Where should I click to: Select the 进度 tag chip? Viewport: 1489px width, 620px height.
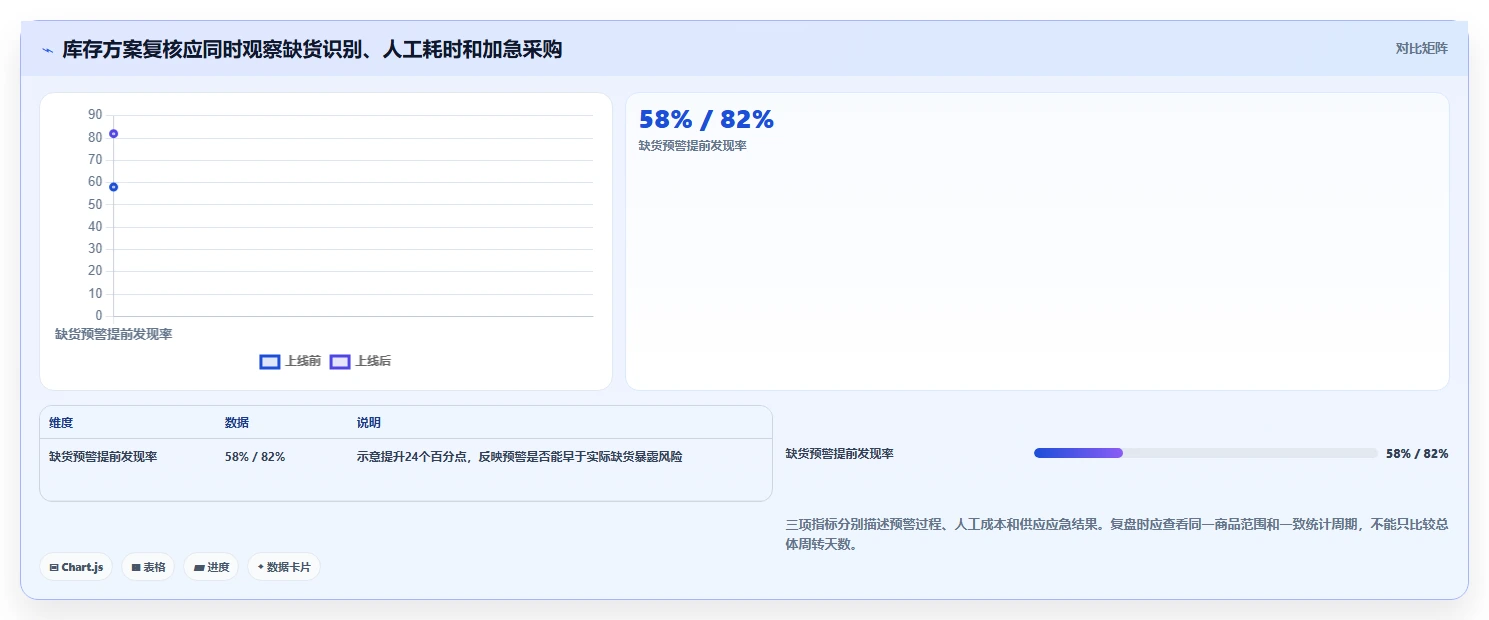coord(211,567)
